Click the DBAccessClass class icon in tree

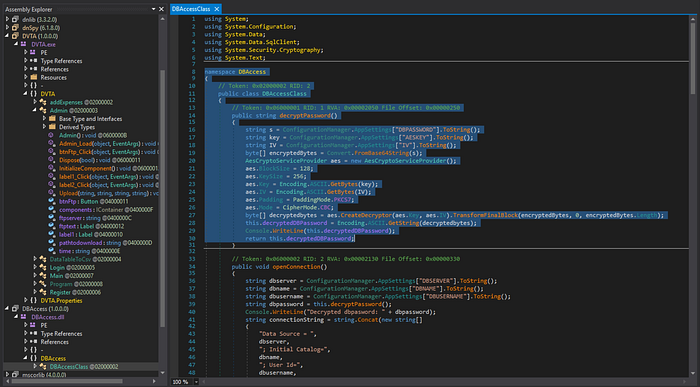[x=43, y=366]
